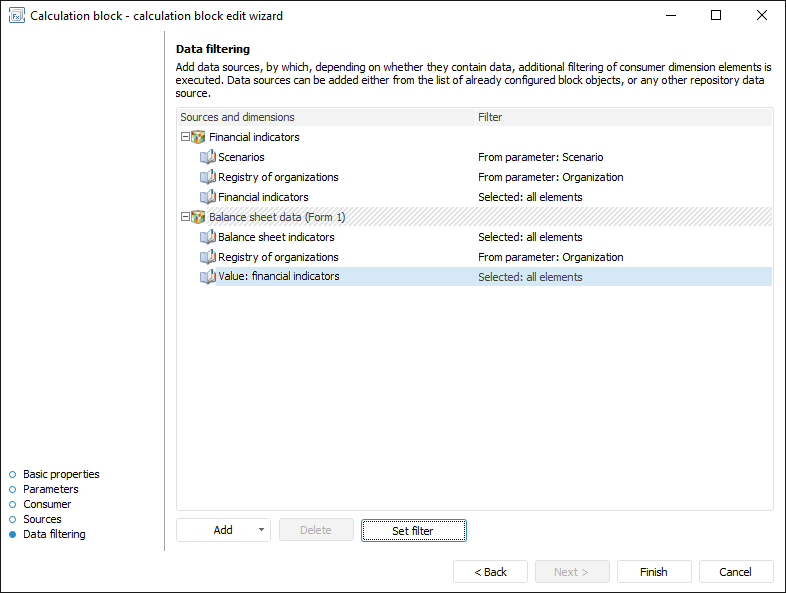Collapse the Balance sheet data (Form 1) node
Screen dimensions: 786x593
[x=184, y=217]
